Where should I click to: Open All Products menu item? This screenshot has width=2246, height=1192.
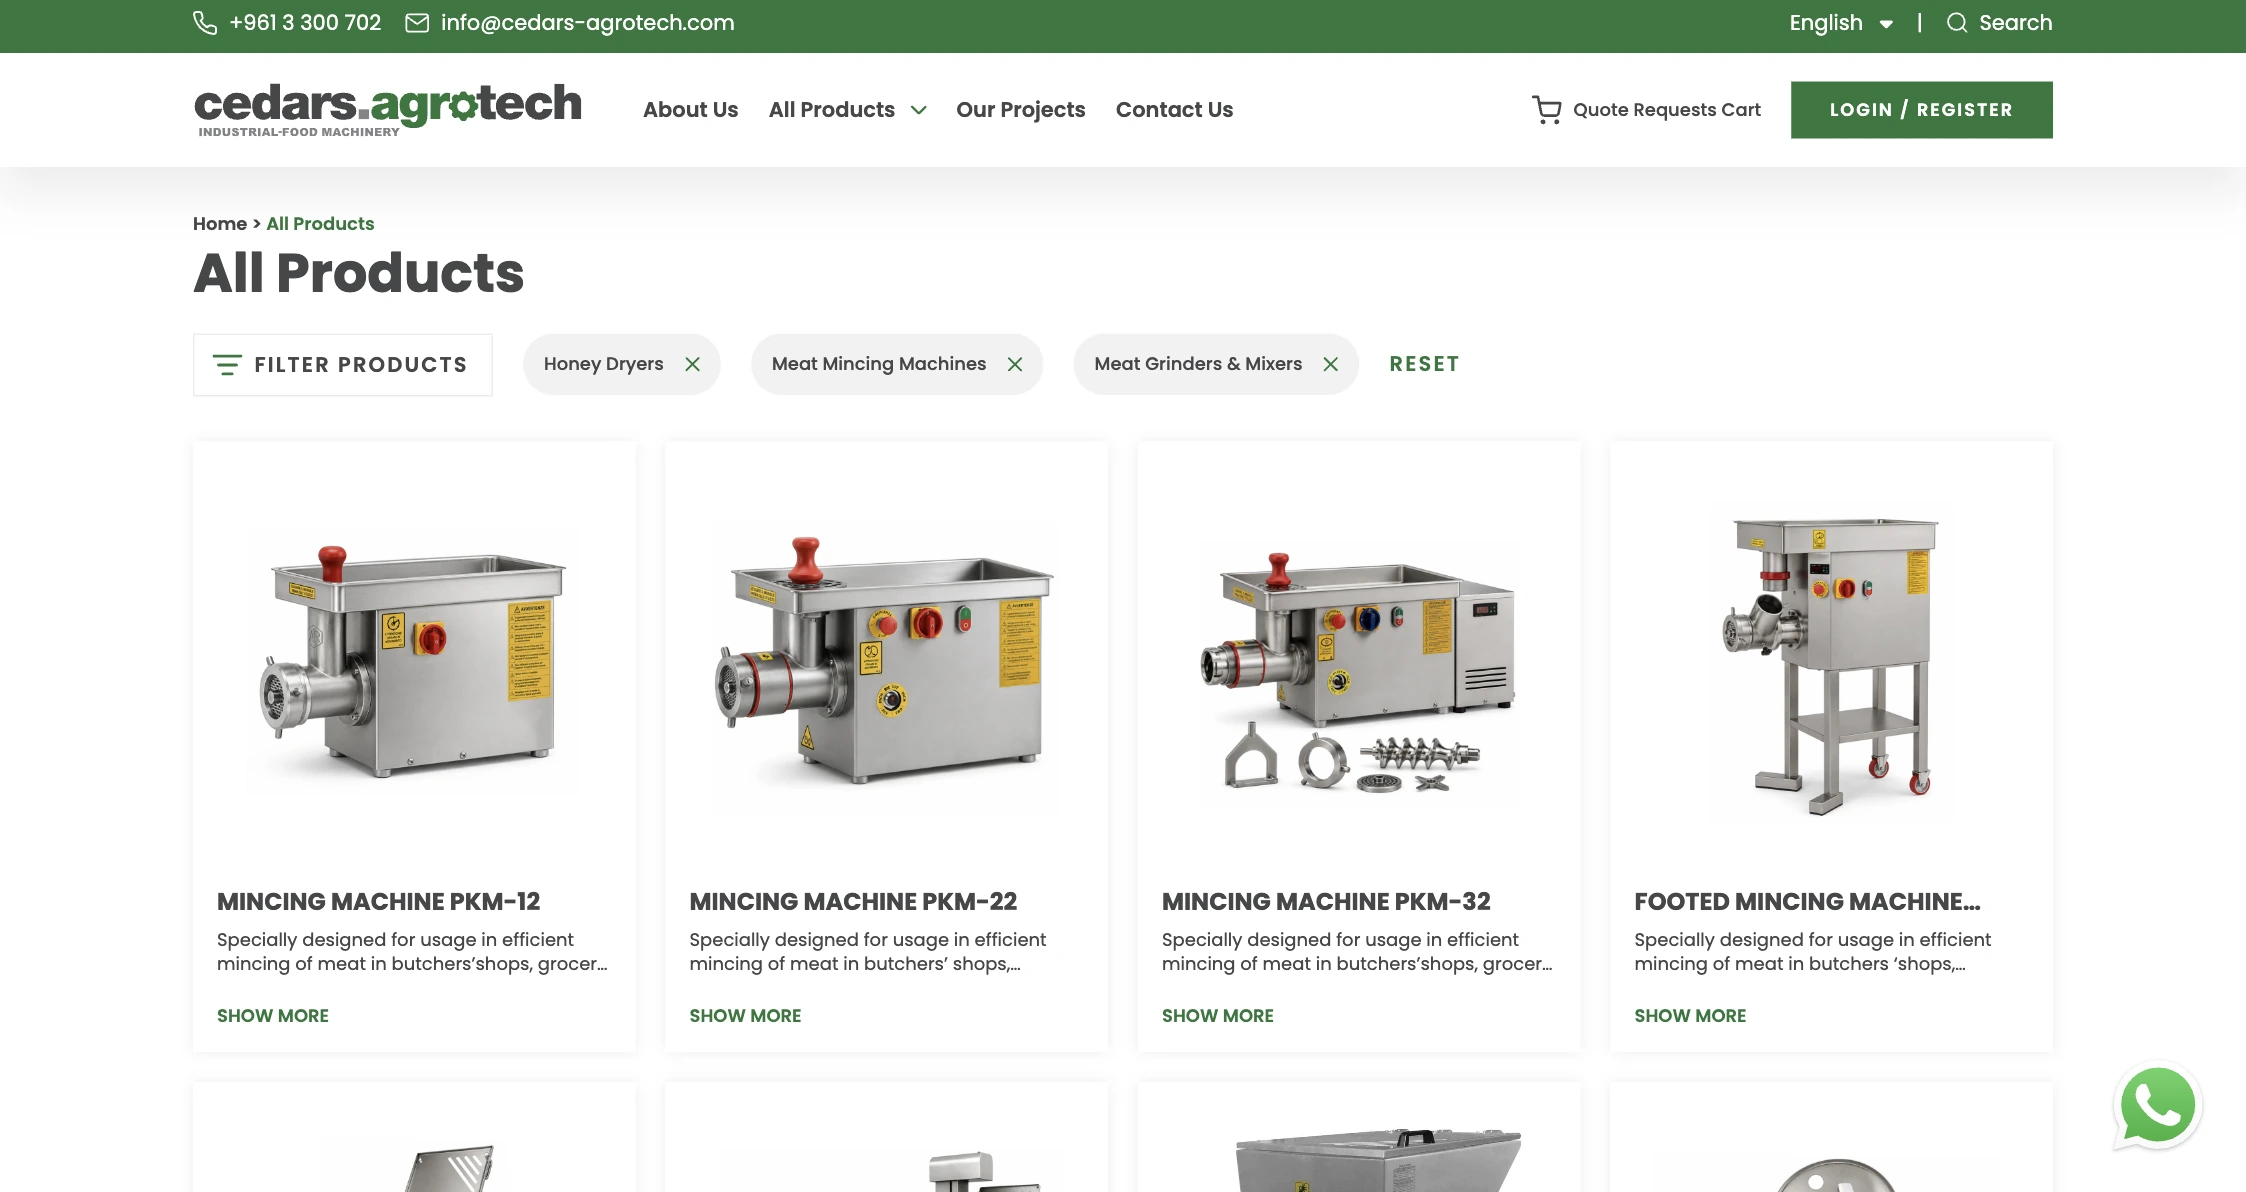(832, 110)
